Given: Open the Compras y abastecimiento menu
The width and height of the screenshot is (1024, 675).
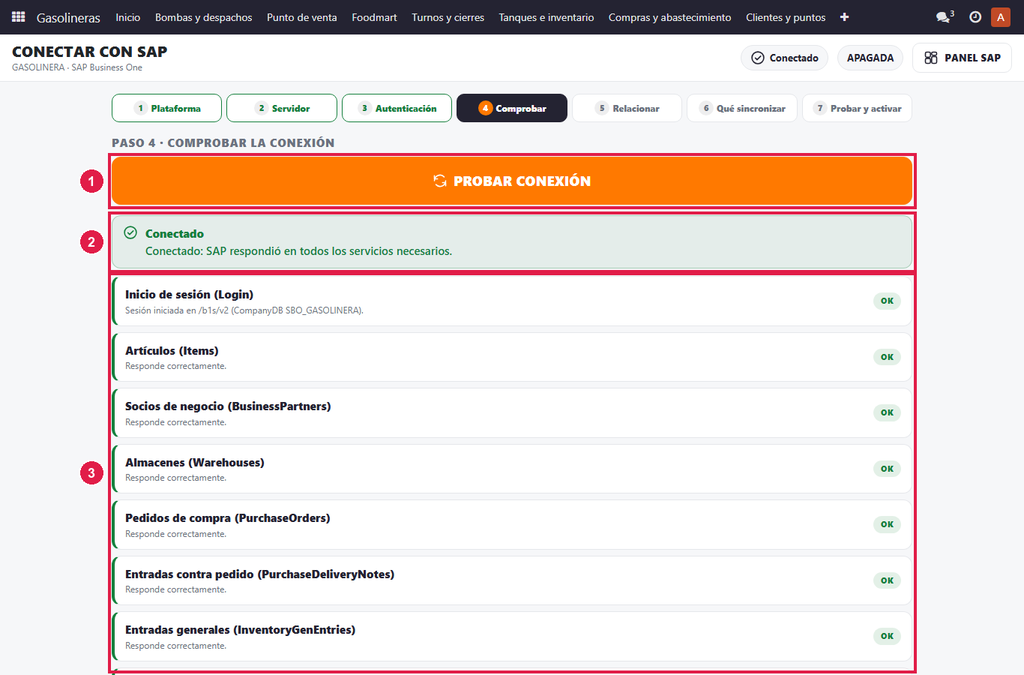Looking at the screenshot, I should 669,17.
